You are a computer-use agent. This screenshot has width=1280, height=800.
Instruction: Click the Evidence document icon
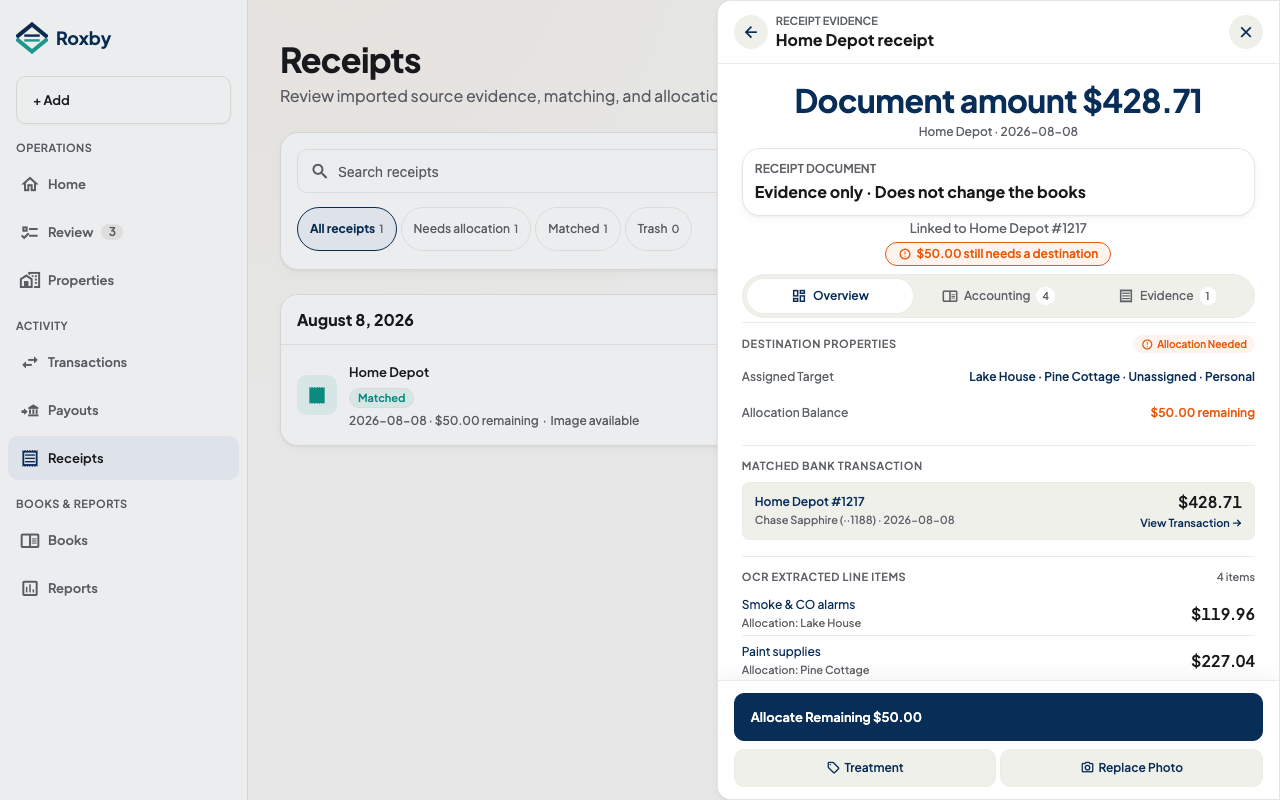tap(1126, 296)
